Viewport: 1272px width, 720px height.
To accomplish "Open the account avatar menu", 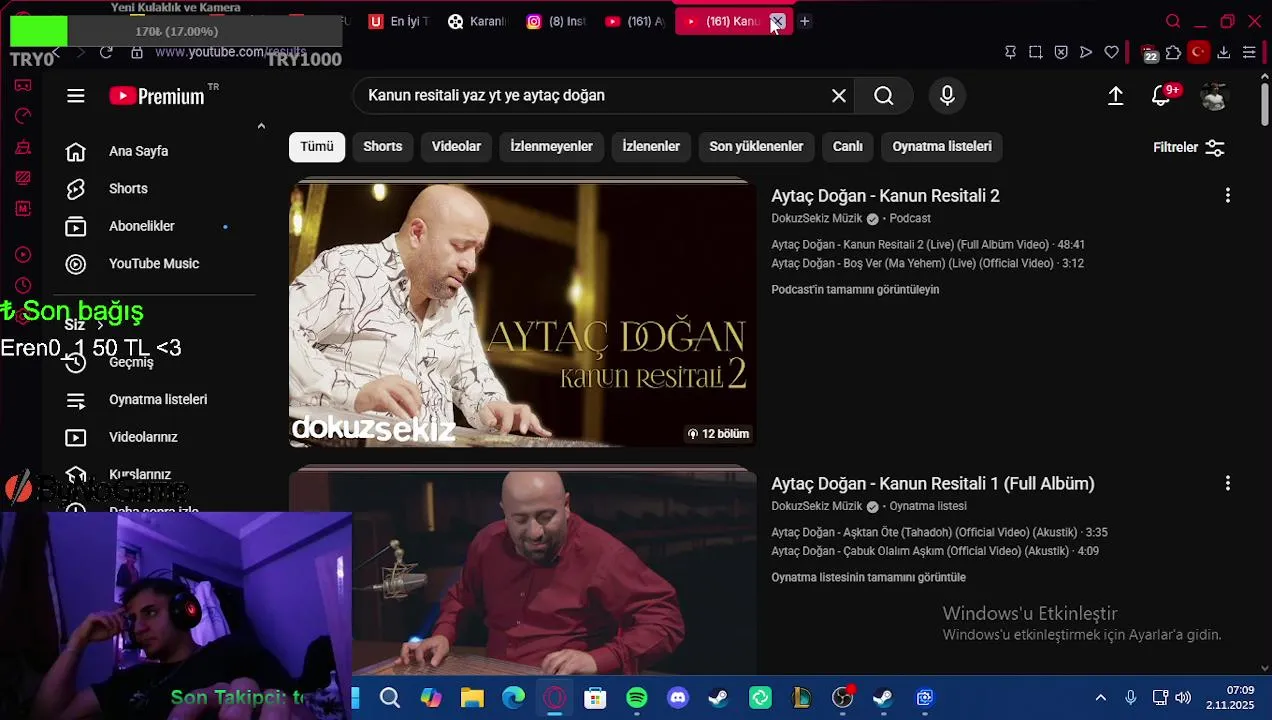I will click(x=1214, y=96).
